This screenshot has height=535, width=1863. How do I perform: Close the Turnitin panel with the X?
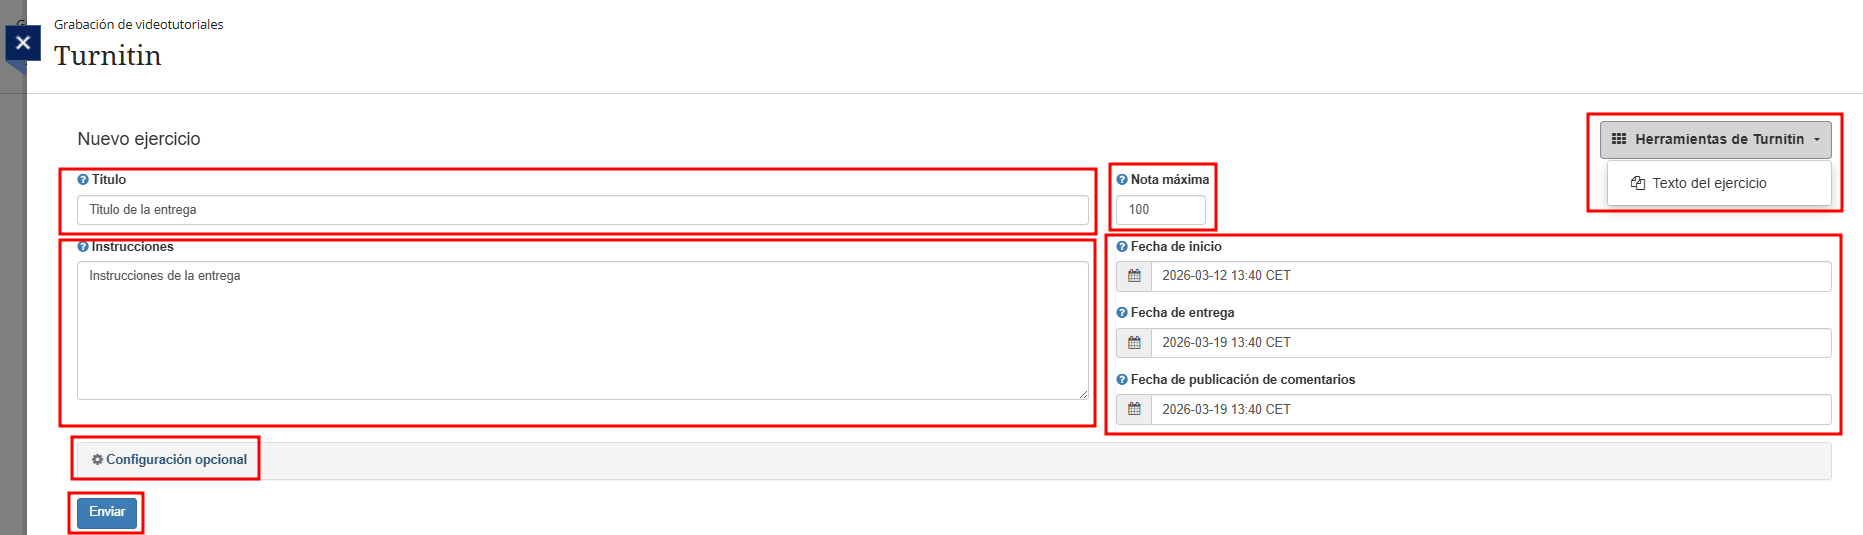click(23, 43)
